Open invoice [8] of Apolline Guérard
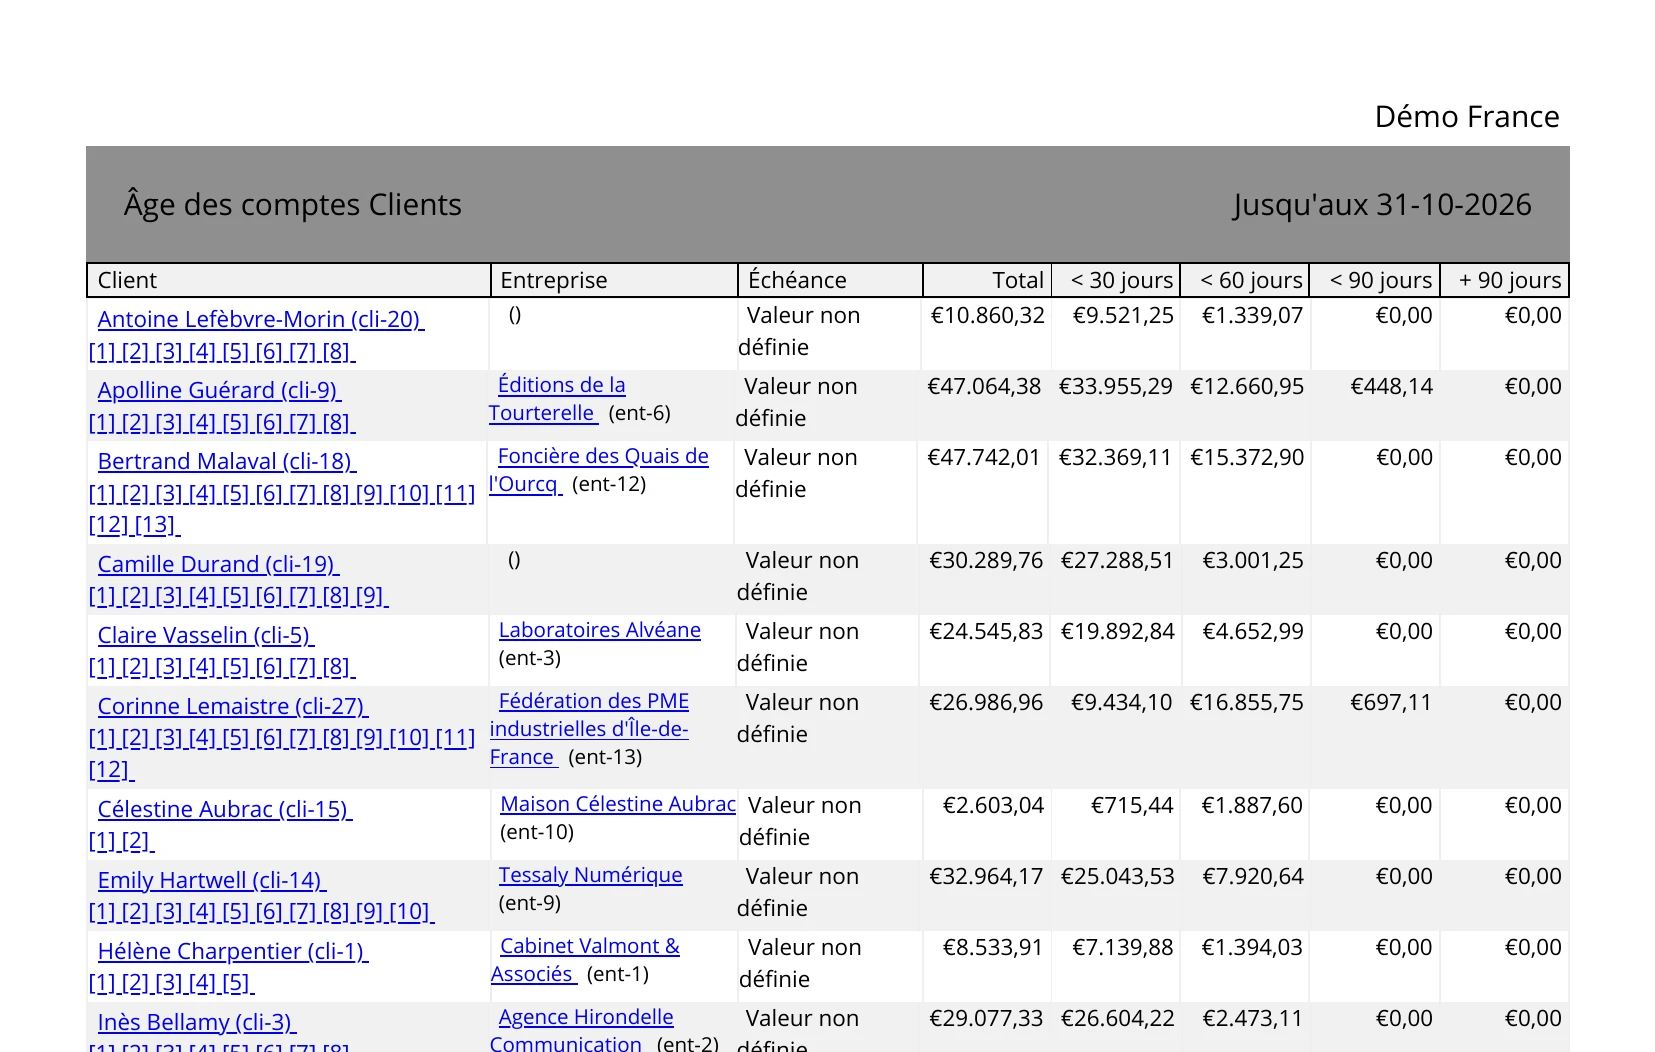1655x1052 pixels. click(x=338, y=423)
